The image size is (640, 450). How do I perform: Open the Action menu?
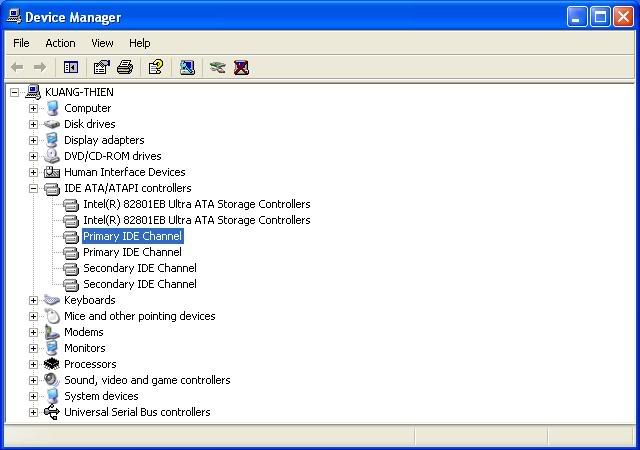click(x=60, y=43)
